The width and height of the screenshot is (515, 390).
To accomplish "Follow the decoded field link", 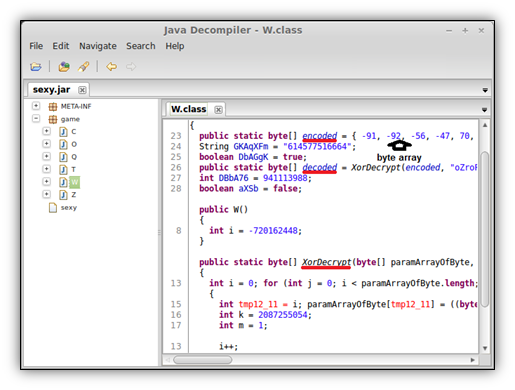I will pyautogui.click(x=320, y=167).
